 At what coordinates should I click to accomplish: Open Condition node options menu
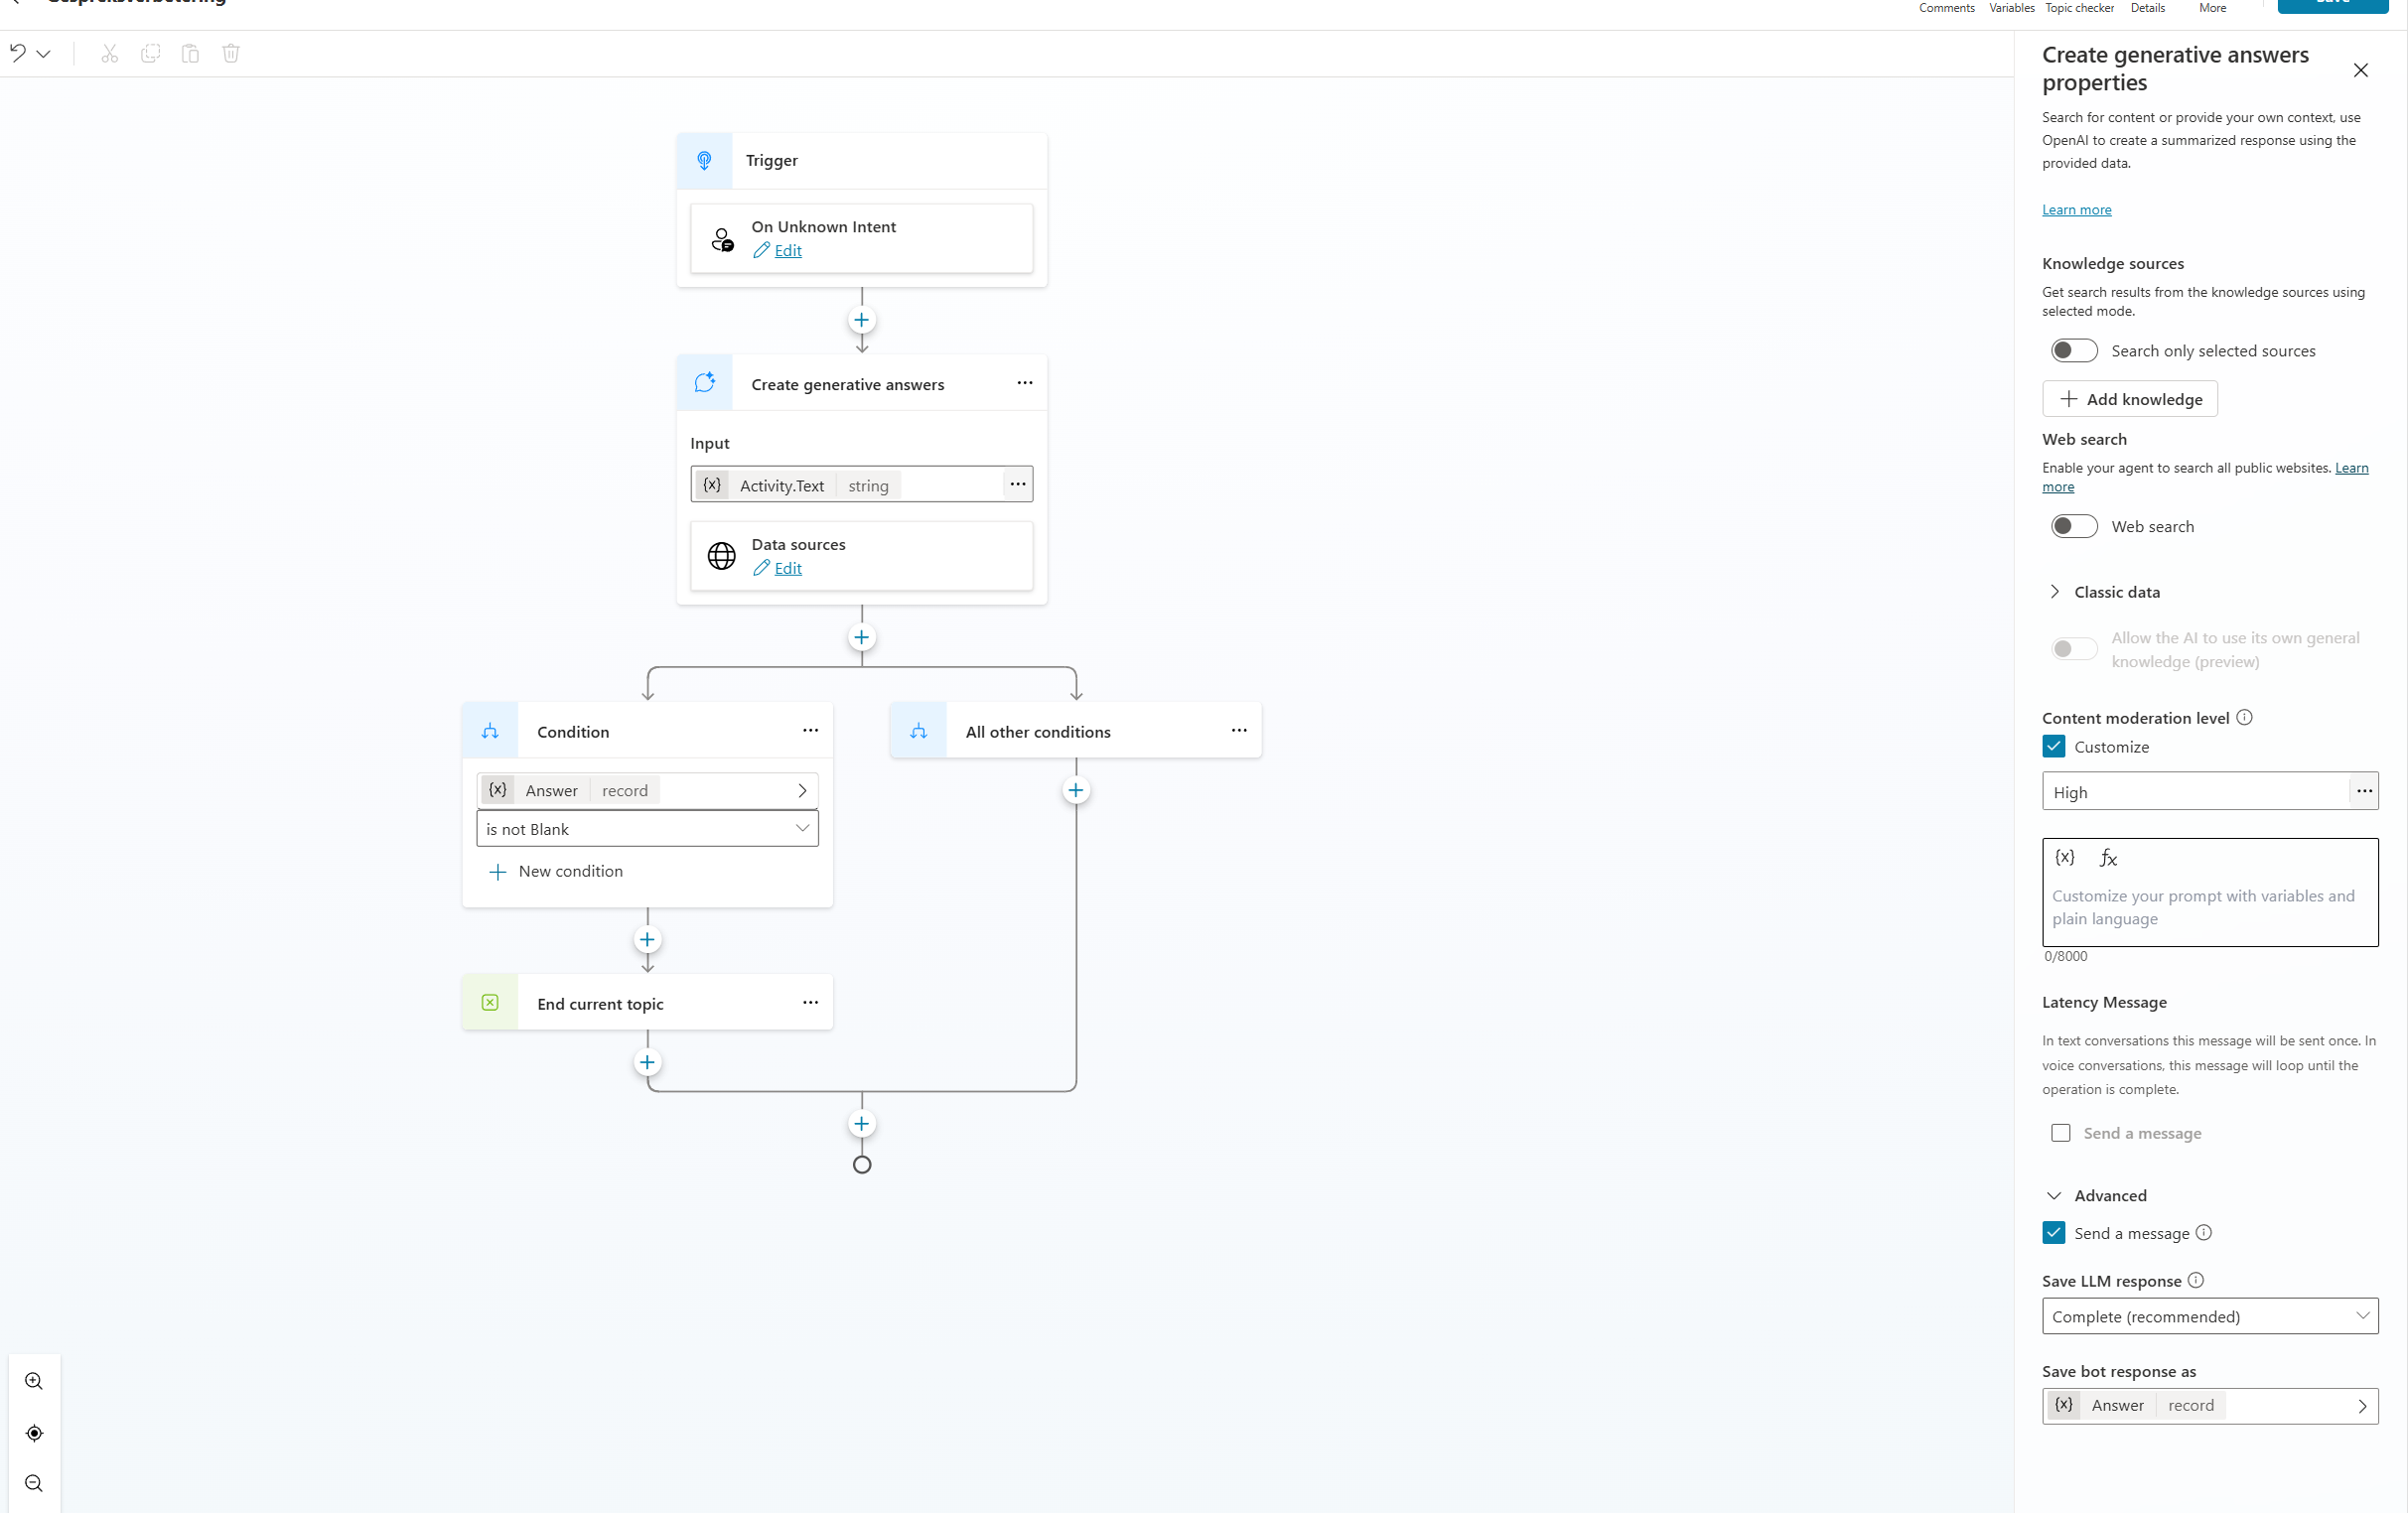811,730
